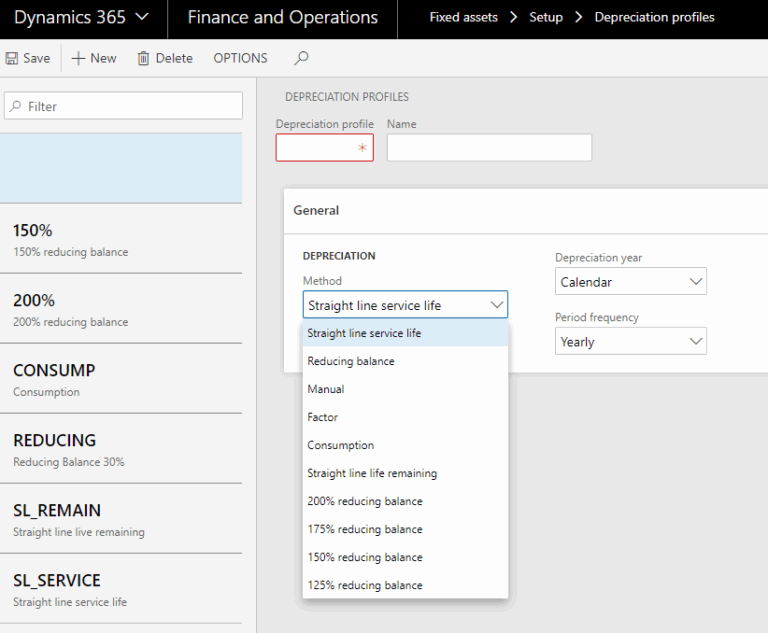Click the Name input field
The height and width of the screenshot is (633, 768).
(x=489, y=147)
